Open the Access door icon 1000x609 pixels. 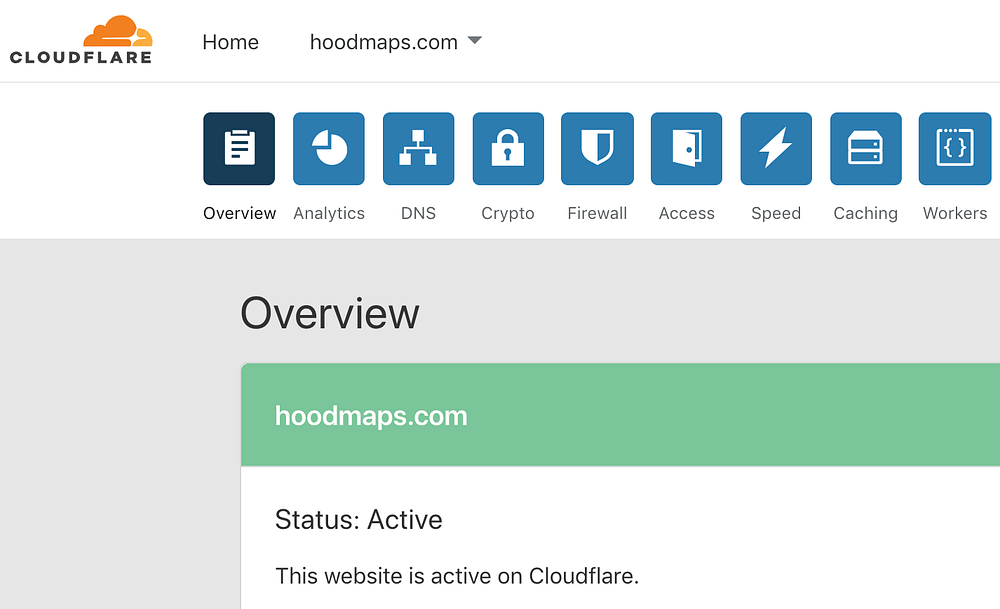point(686,149)
